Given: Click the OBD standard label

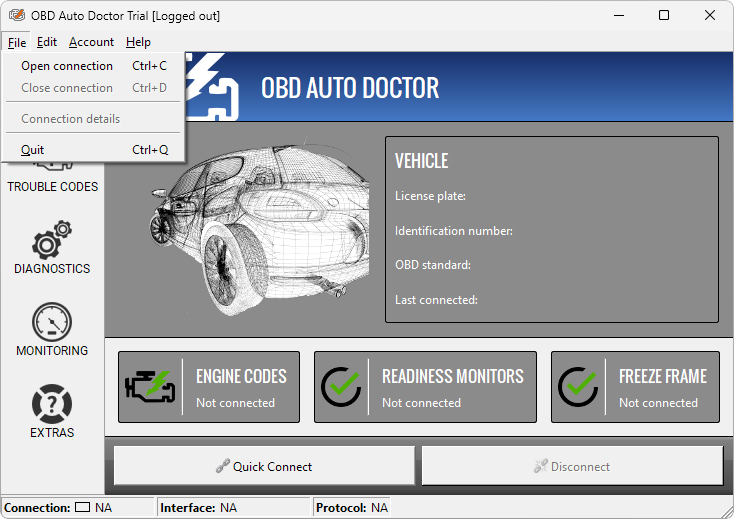Looking at the screenshot, I should pyautogui.click(x=433, y=265).
